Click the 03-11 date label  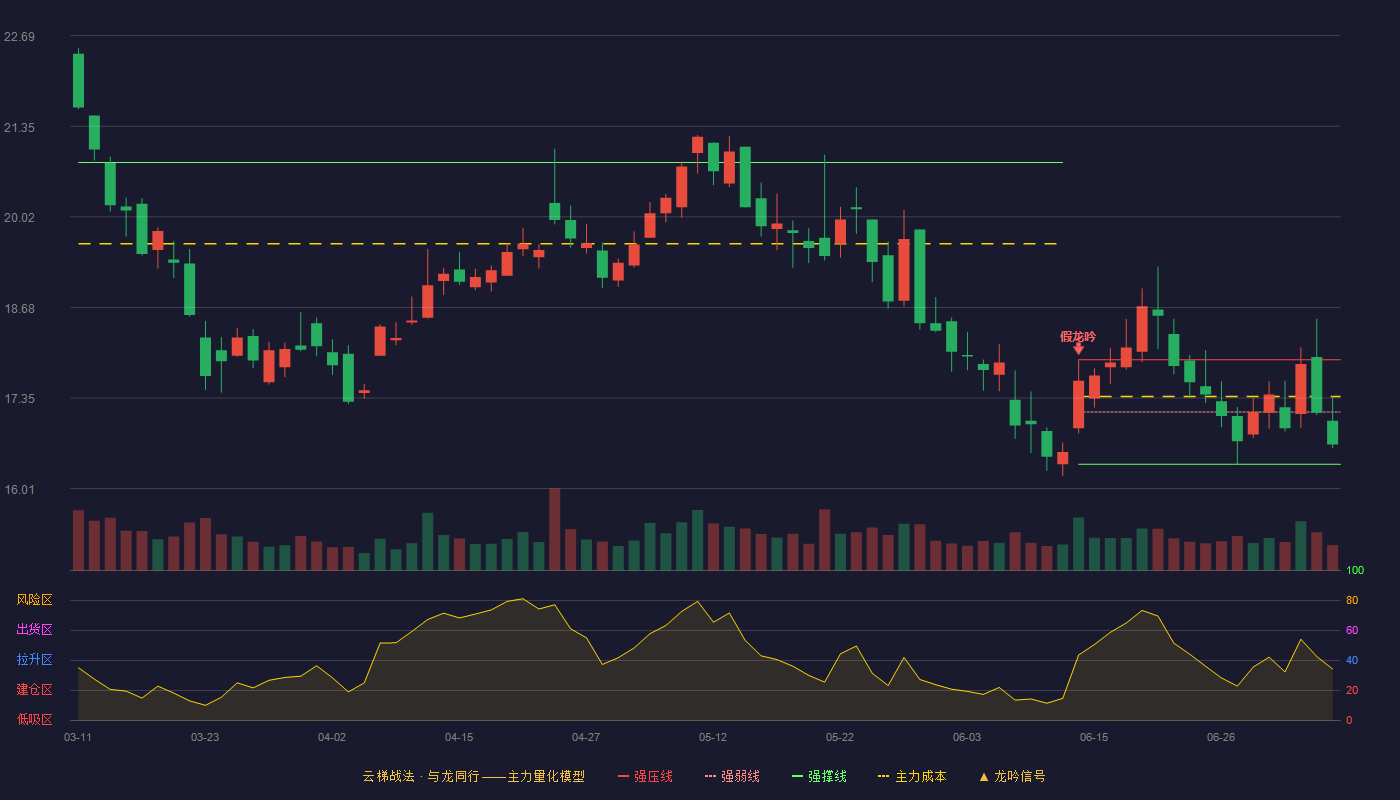[78, 737]
